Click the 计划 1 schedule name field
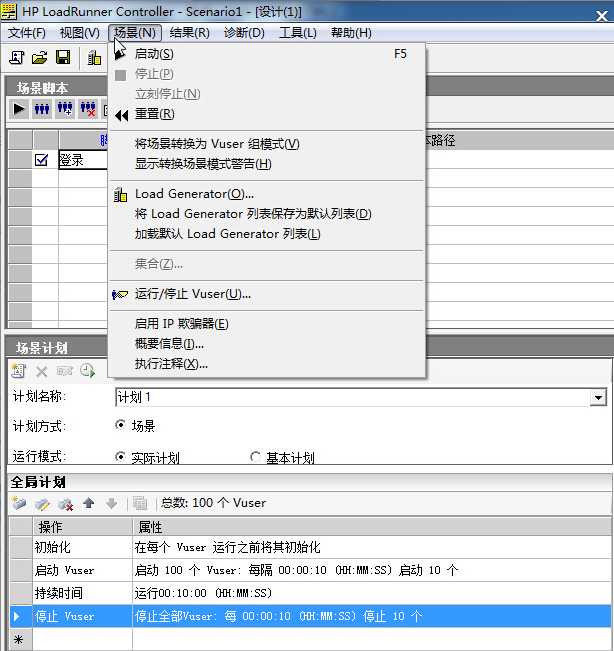The image size is (614, 651). point(352,397)
